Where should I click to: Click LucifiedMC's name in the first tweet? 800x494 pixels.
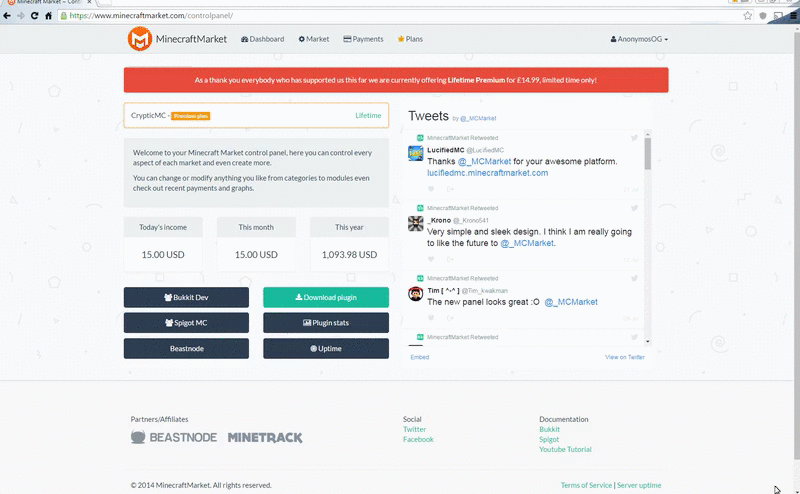[446, 150]
